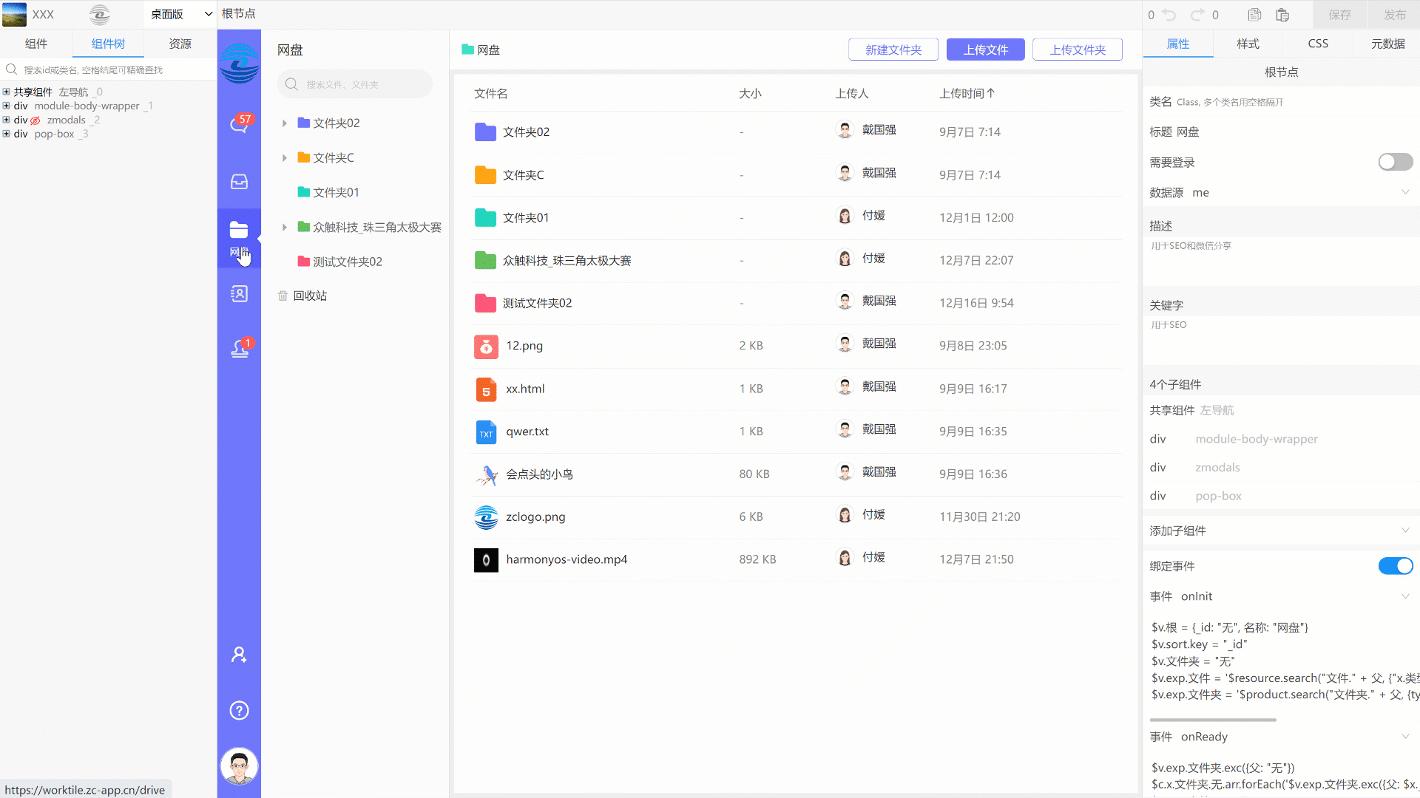Click the sort arrow on 上传时间 header

pos(991,94)
